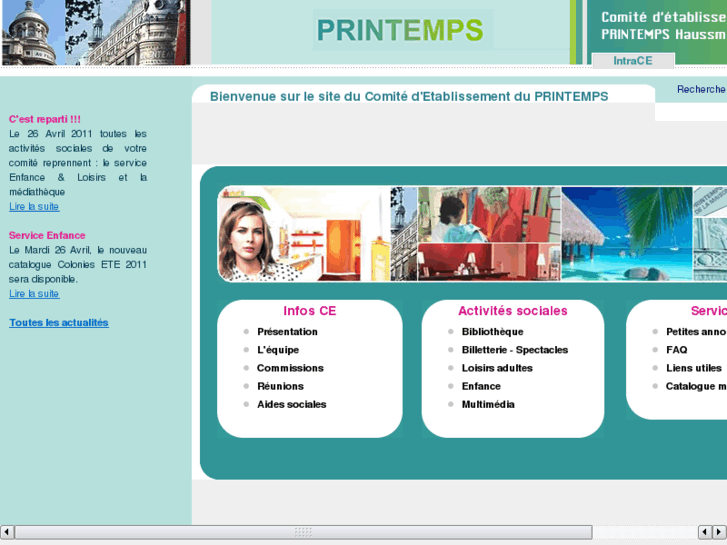Open the 'Toutes les actualités' link
This screenshot has width=727, height=545.
coord(59,323)
